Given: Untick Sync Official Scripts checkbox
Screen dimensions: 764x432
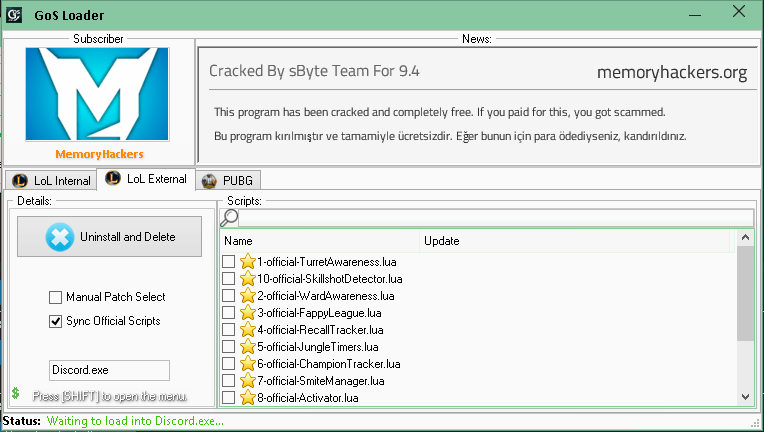Looking at the screenshot, I should pyautogui.click(x=56, y=321).
